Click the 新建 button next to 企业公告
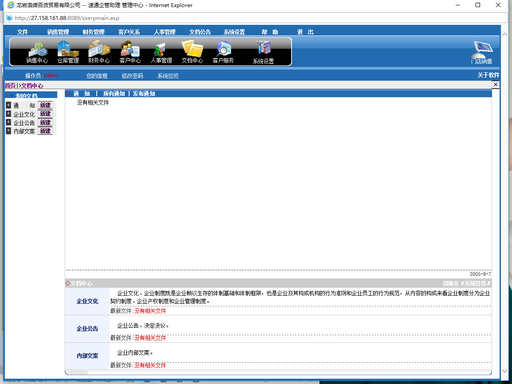This screenshot has width=512, height=384. pyautogui.click(x=45, y=122)
